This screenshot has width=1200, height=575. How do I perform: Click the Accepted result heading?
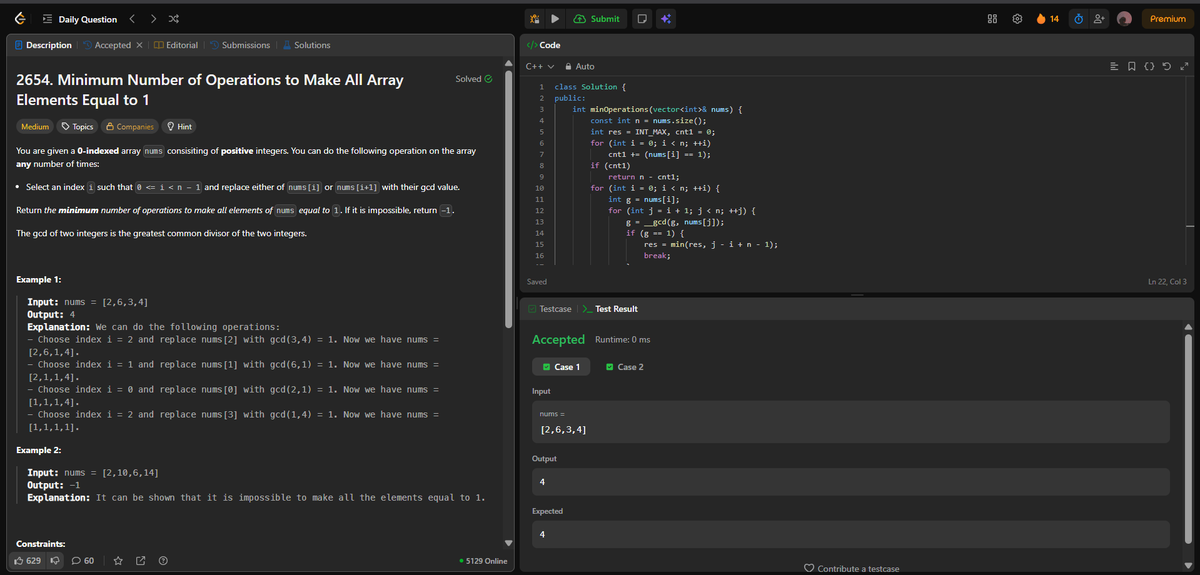pyautogui.click(x=558, y=340)
